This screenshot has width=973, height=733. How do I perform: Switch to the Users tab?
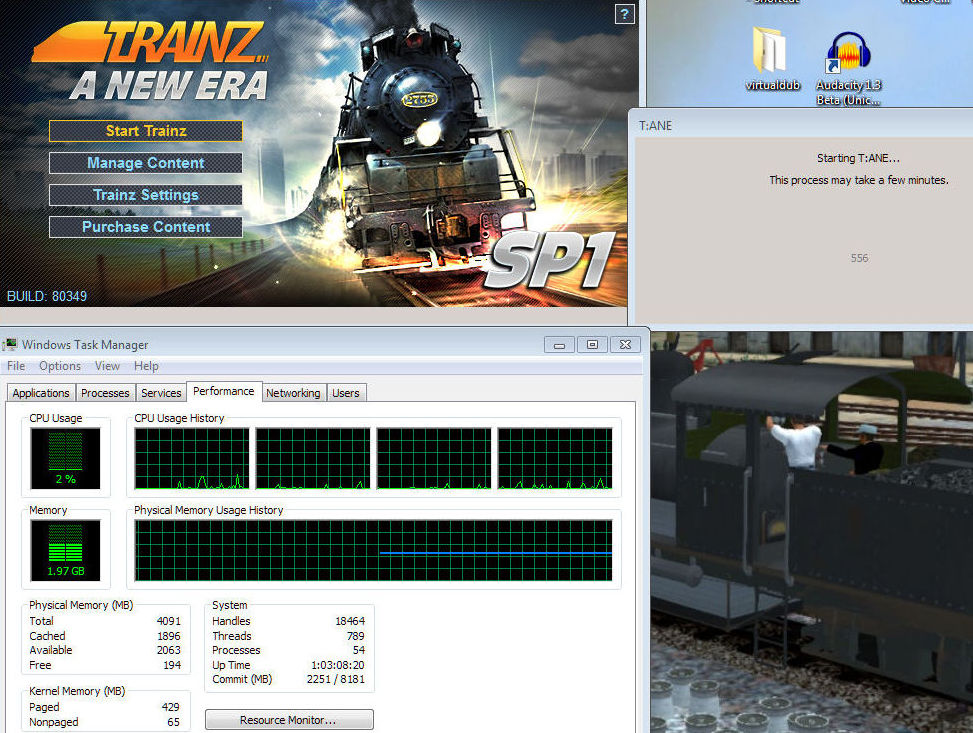(x=346, y=393)
